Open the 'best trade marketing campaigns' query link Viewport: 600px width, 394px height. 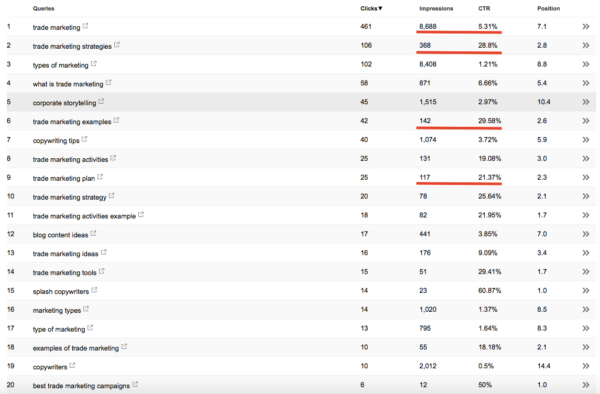(x=81, y=386)
